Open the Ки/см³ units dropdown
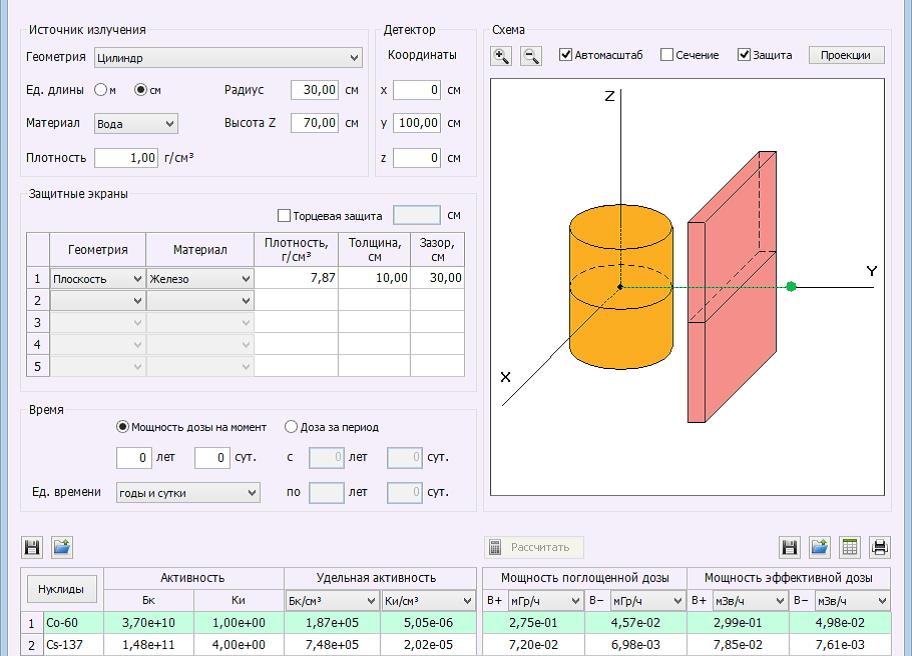This screenshot has height=656, width=912. click(x=428, y=601)
